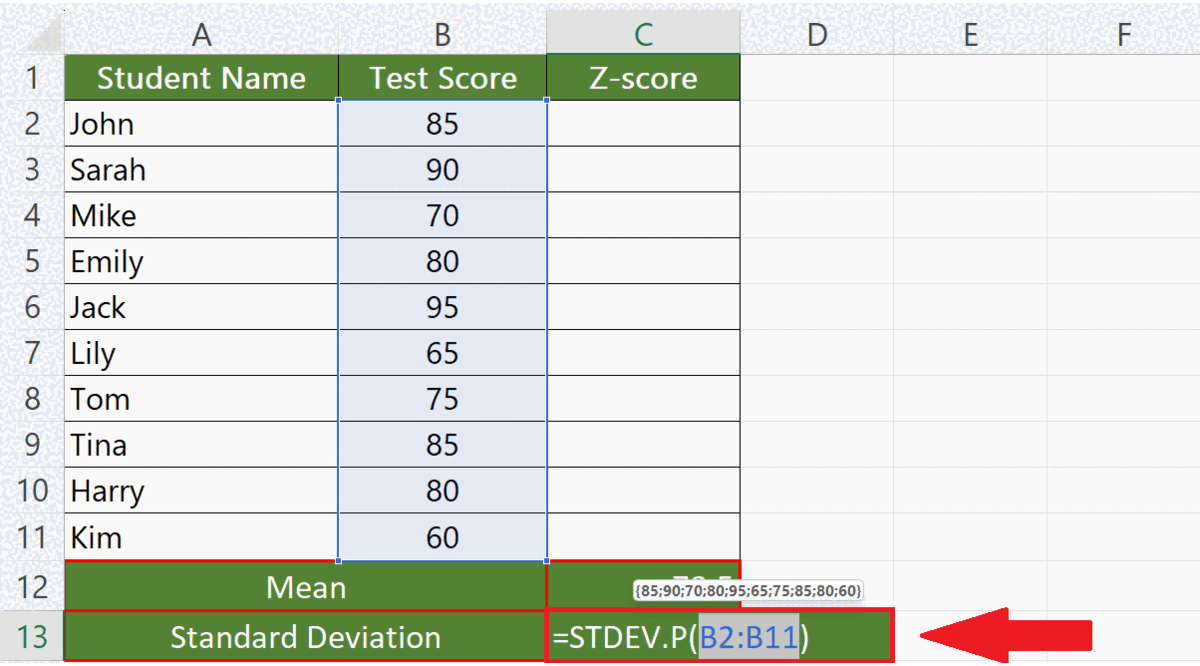Select Kim's test score cell showing 60
Image resolution: width=1200 pixels, height=666 pixels.
coord(442,537)
